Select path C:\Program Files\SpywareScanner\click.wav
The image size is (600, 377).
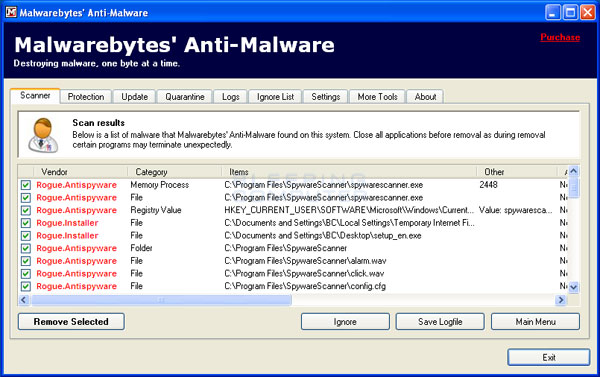tap(304, 273)
